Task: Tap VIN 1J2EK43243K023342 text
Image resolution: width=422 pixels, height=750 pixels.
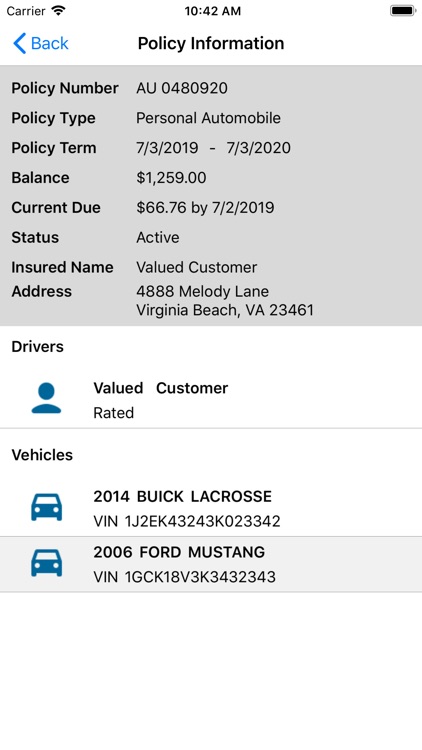Action: coord(187,521)
